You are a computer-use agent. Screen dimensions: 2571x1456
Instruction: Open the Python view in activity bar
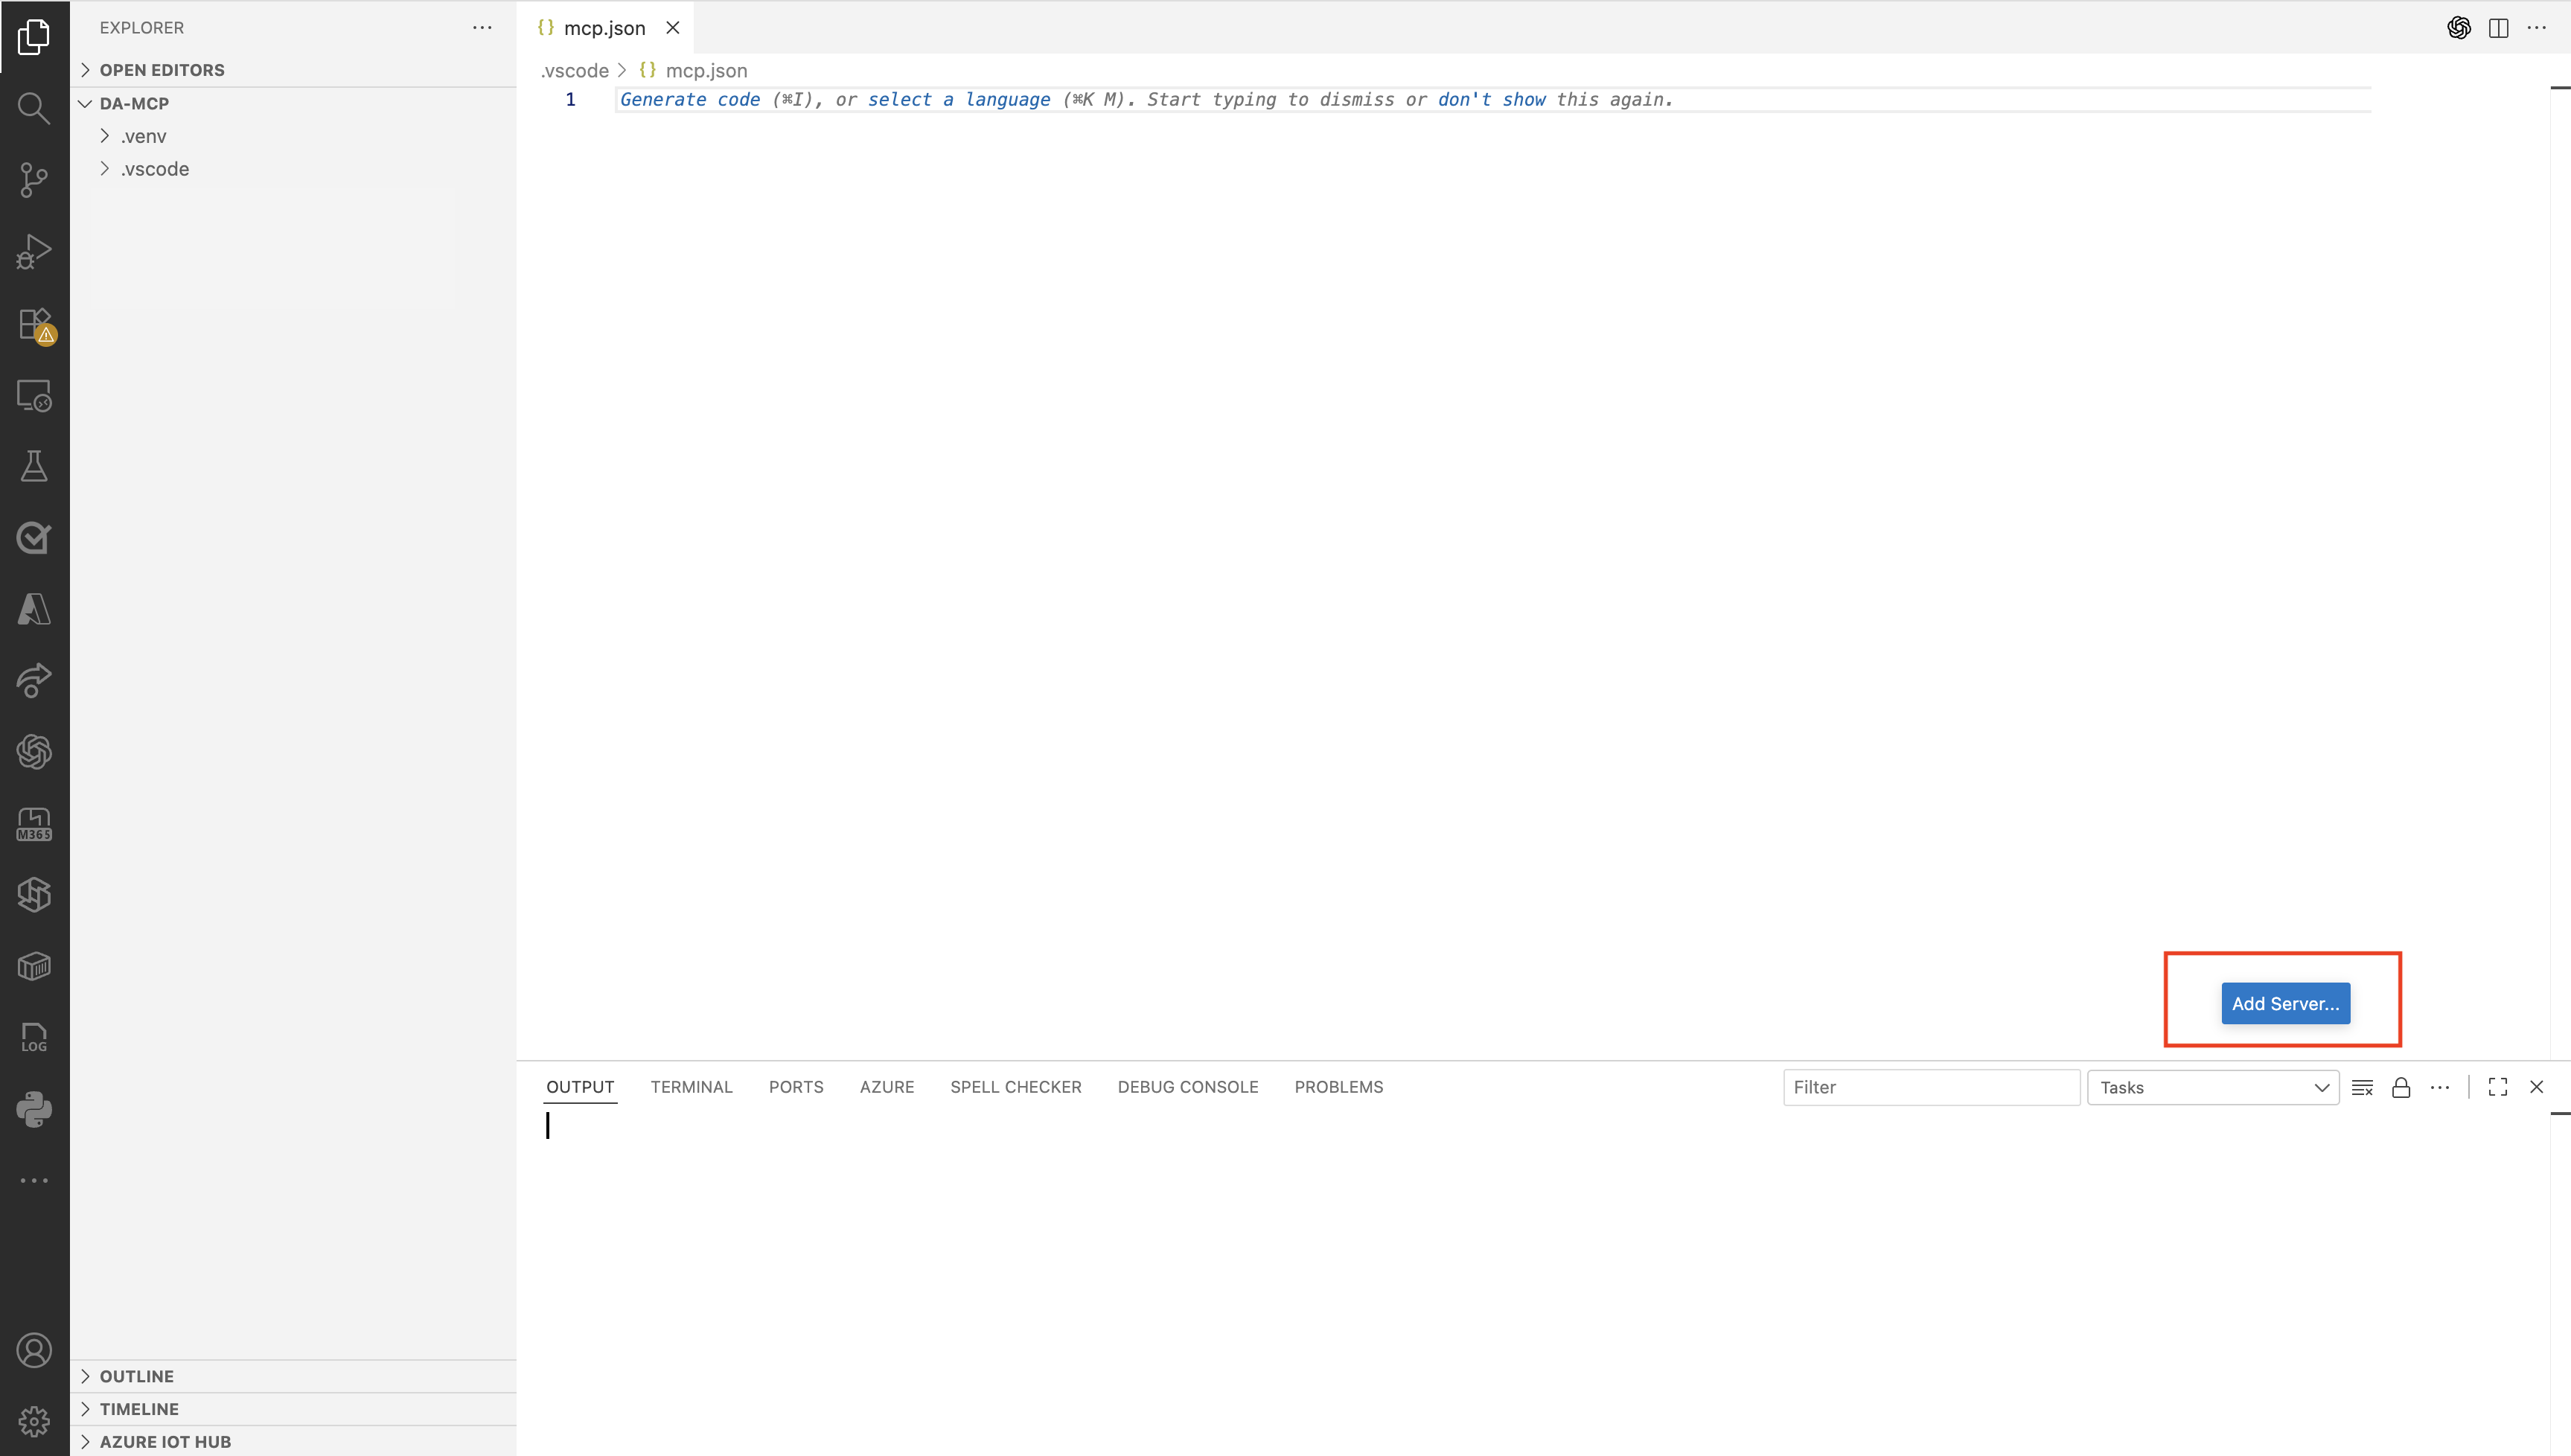point(34,1108)
